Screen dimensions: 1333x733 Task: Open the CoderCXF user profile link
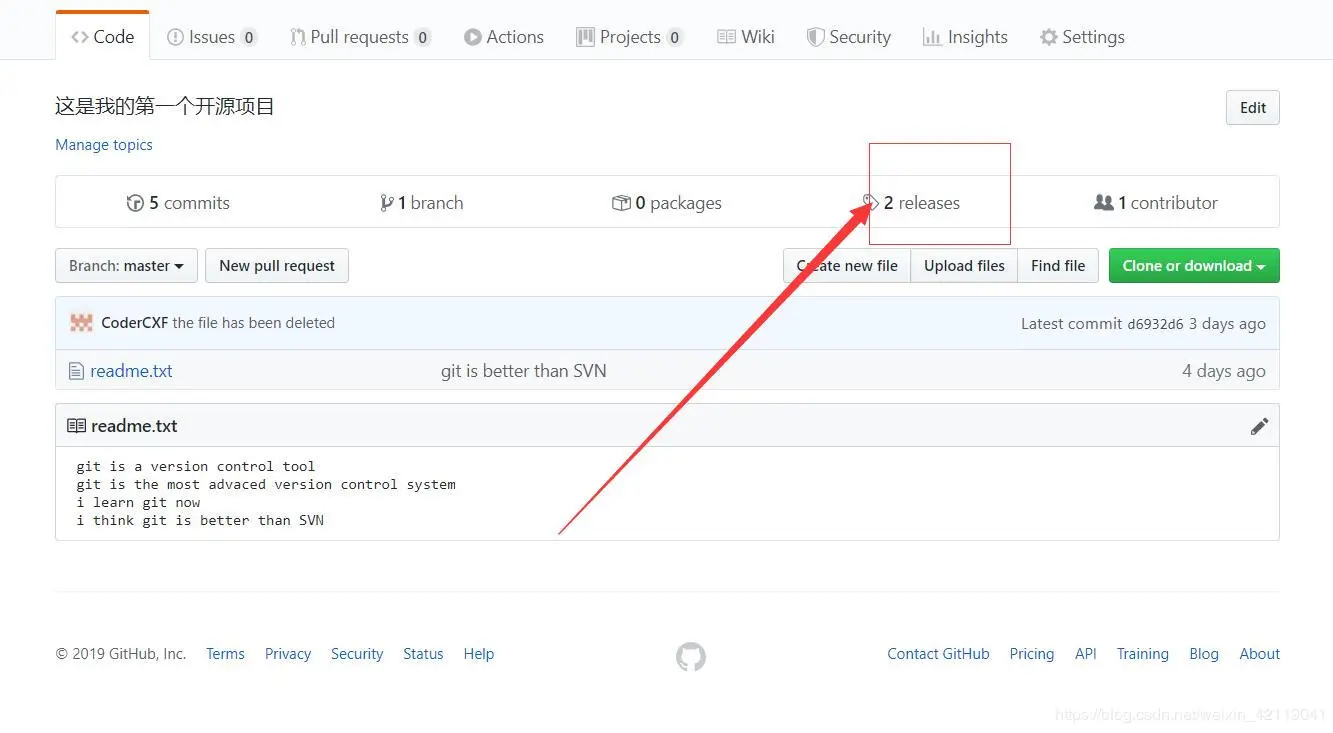point(135,323)
